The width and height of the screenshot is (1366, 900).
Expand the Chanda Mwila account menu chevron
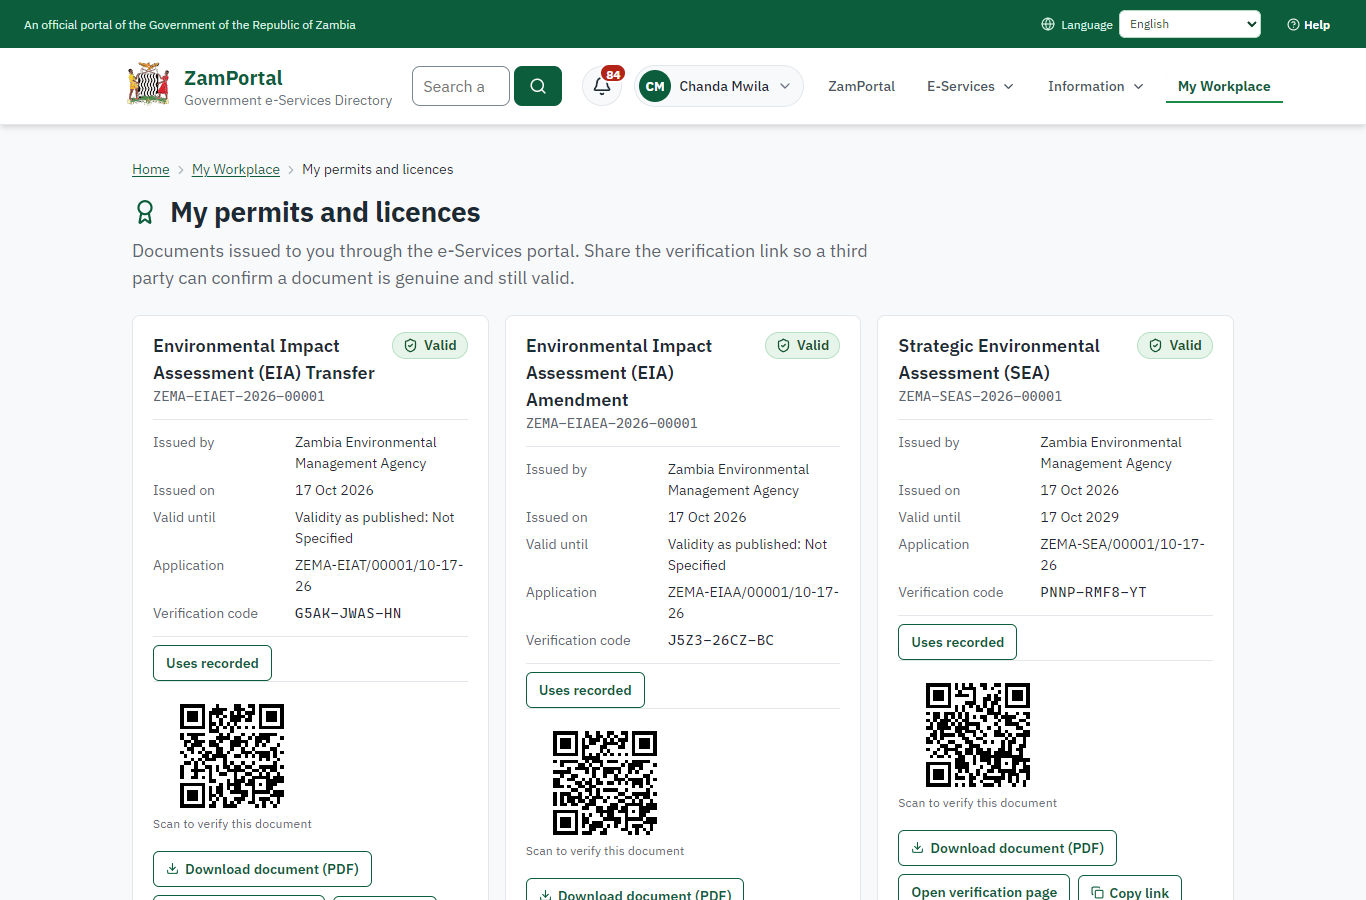pyautogui.click(x=785, y=86)
